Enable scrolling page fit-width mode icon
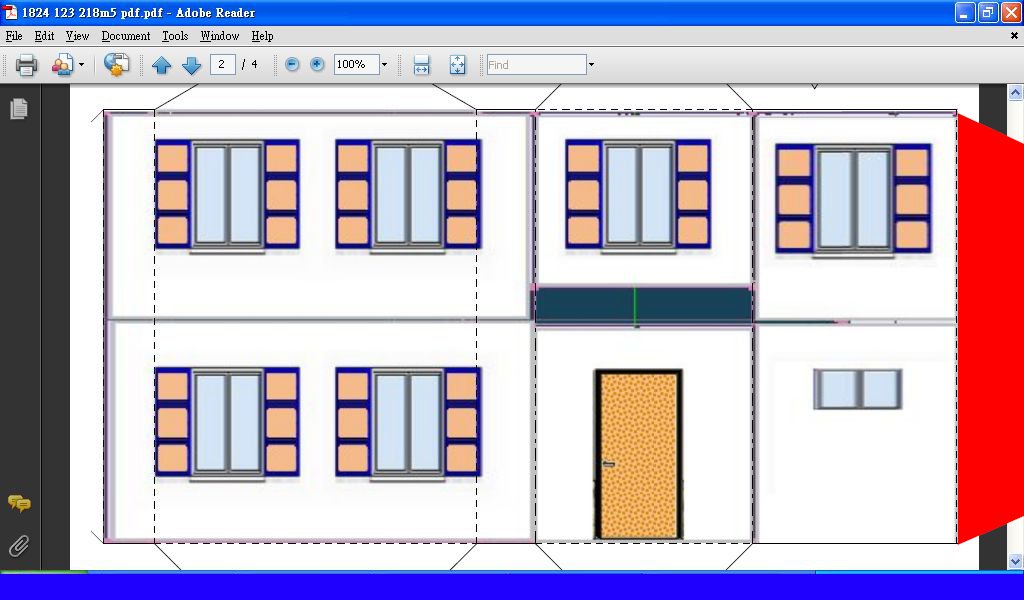 coord(421,65)
